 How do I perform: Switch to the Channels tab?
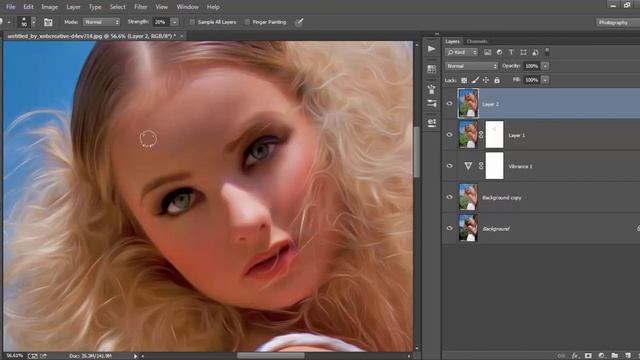pyautogui.click(x=477, y=41)
